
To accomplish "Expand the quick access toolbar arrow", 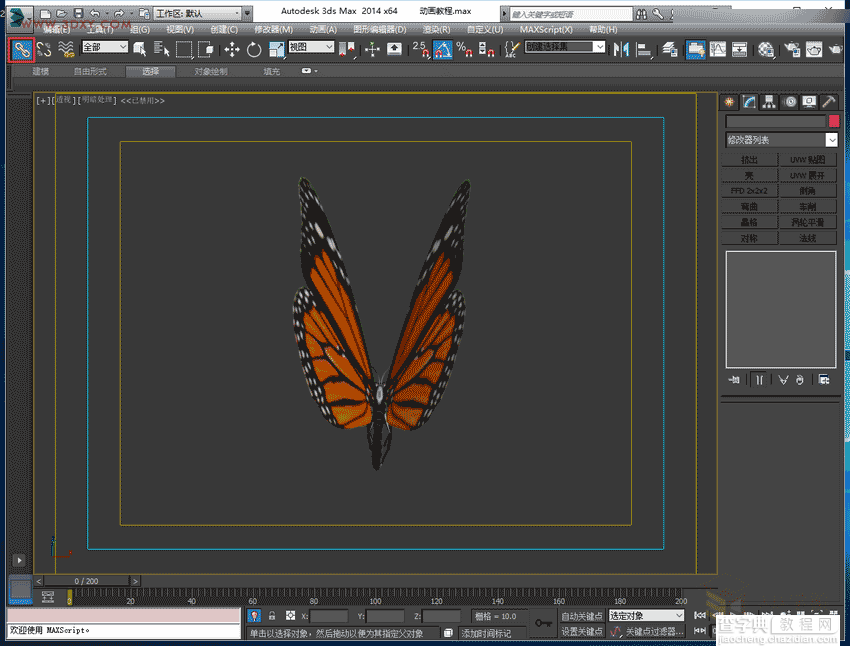I will pos(248,13).
